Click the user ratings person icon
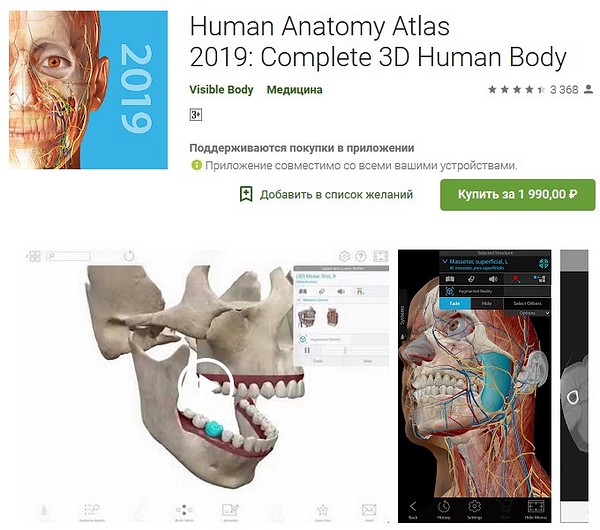 coord(589,90)
